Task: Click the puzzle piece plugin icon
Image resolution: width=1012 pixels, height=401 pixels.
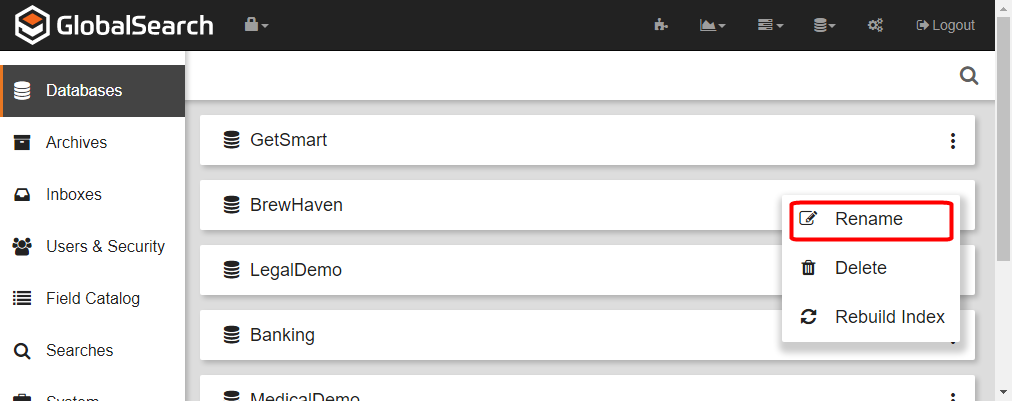Action: pos(661,25)
